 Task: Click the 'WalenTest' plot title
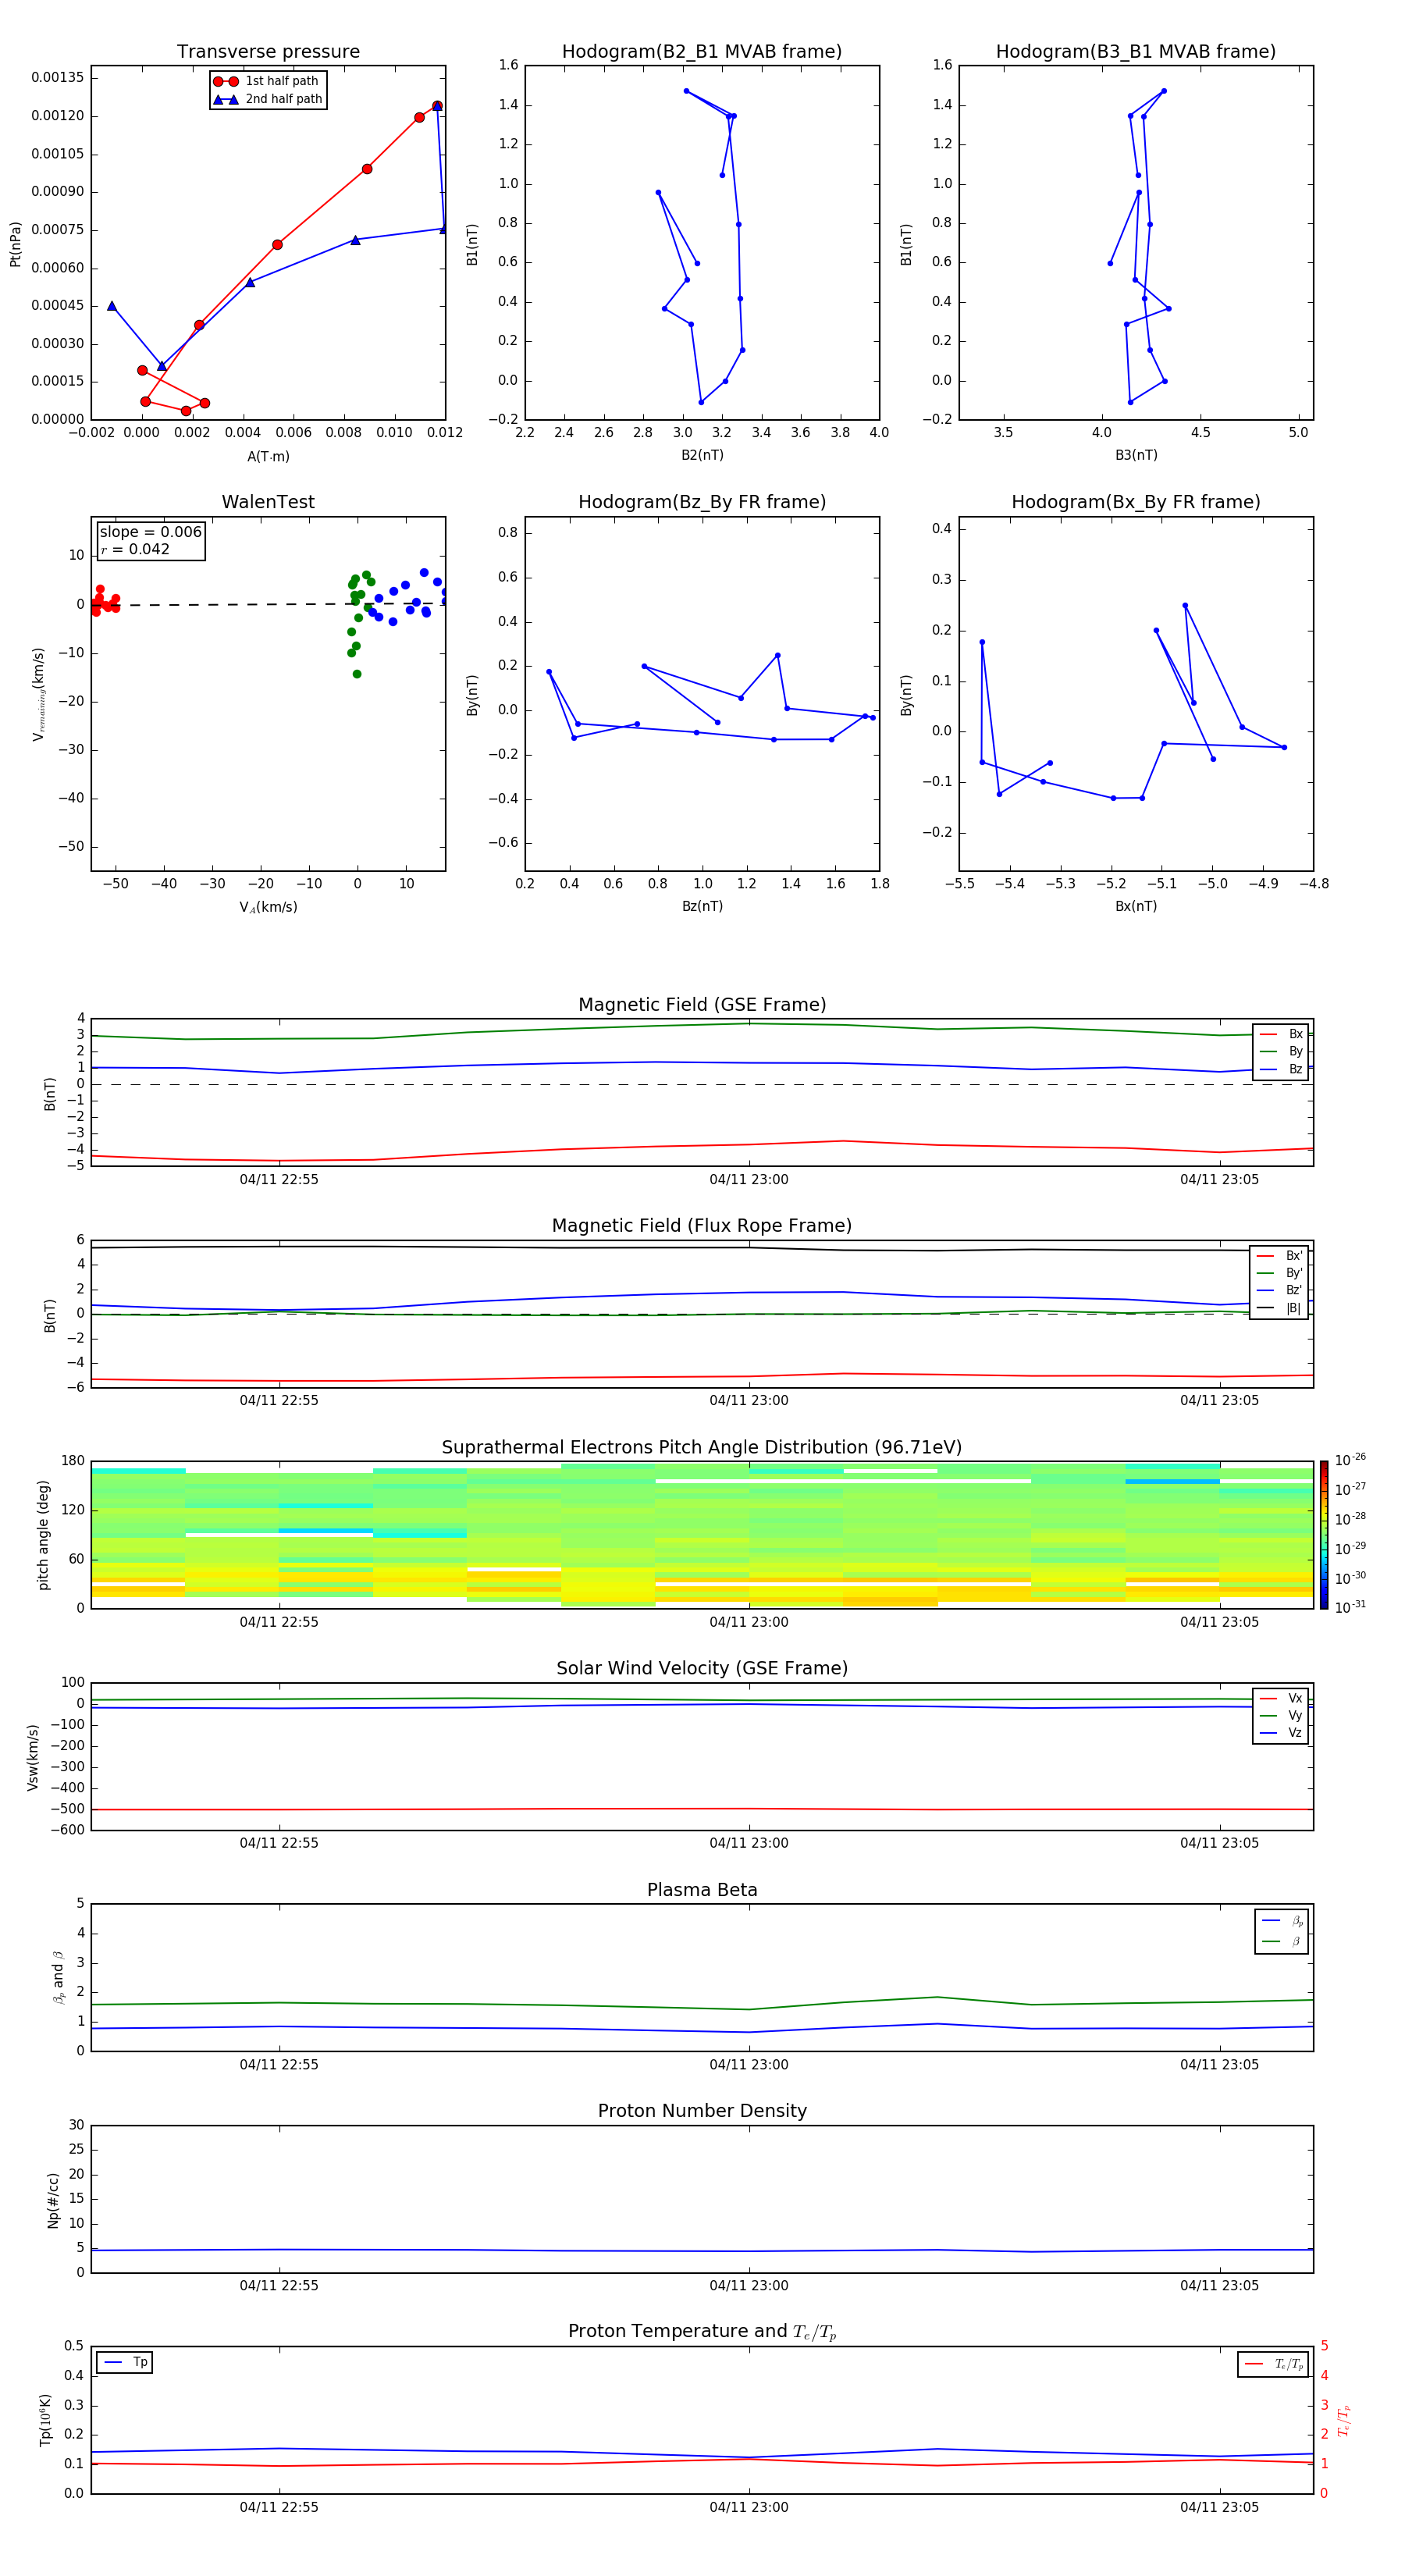268,502
